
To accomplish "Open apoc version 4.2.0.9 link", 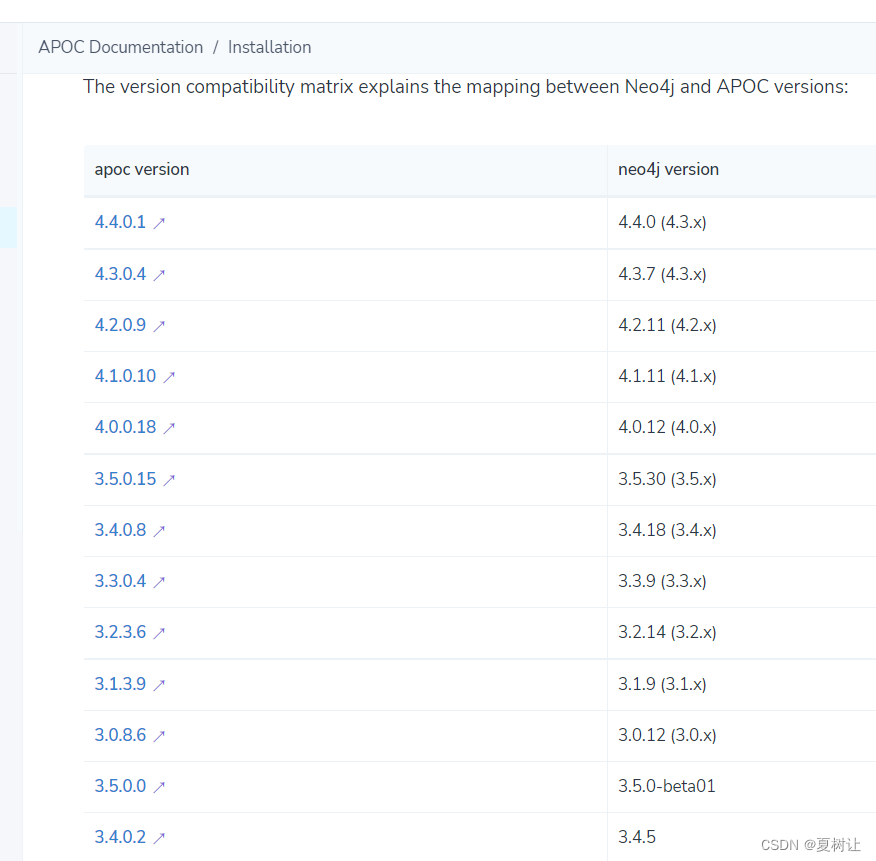I will click(120, 325).
